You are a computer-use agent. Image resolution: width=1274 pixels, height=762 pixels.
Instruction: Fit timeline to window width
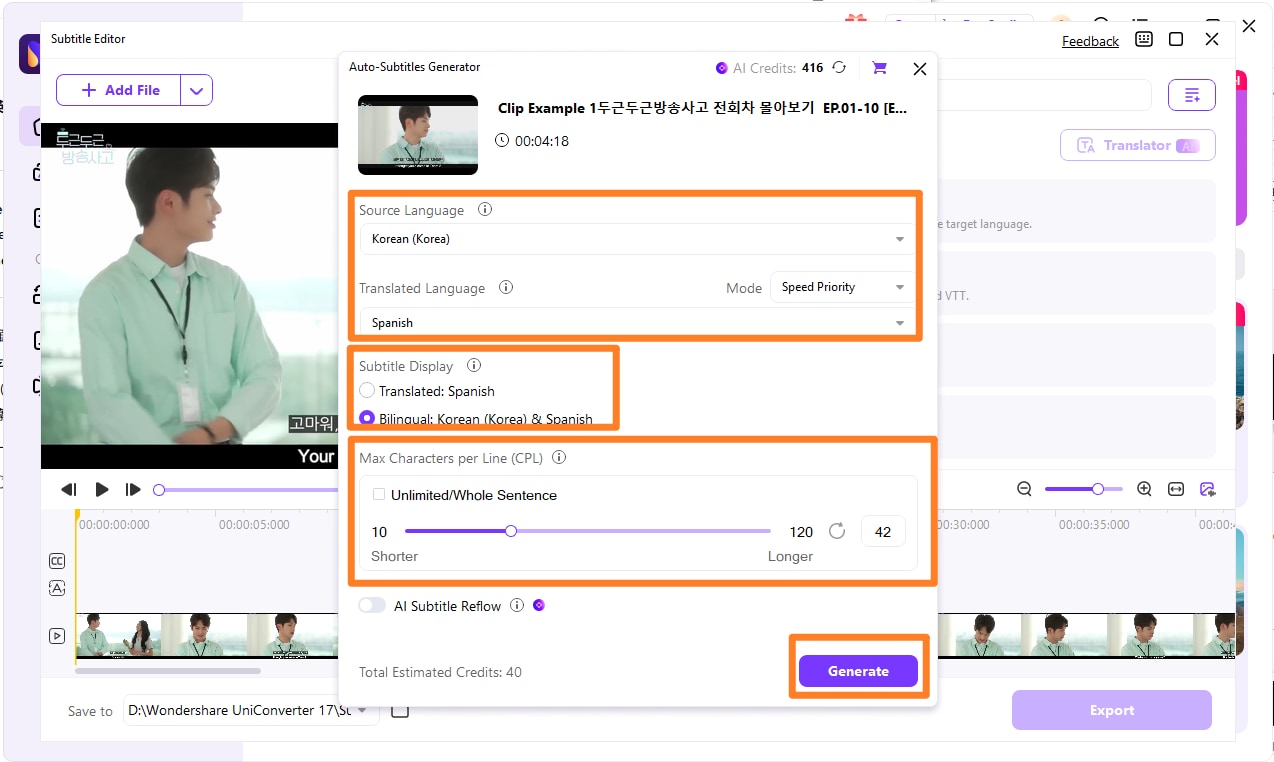[x=1176, y=489]
